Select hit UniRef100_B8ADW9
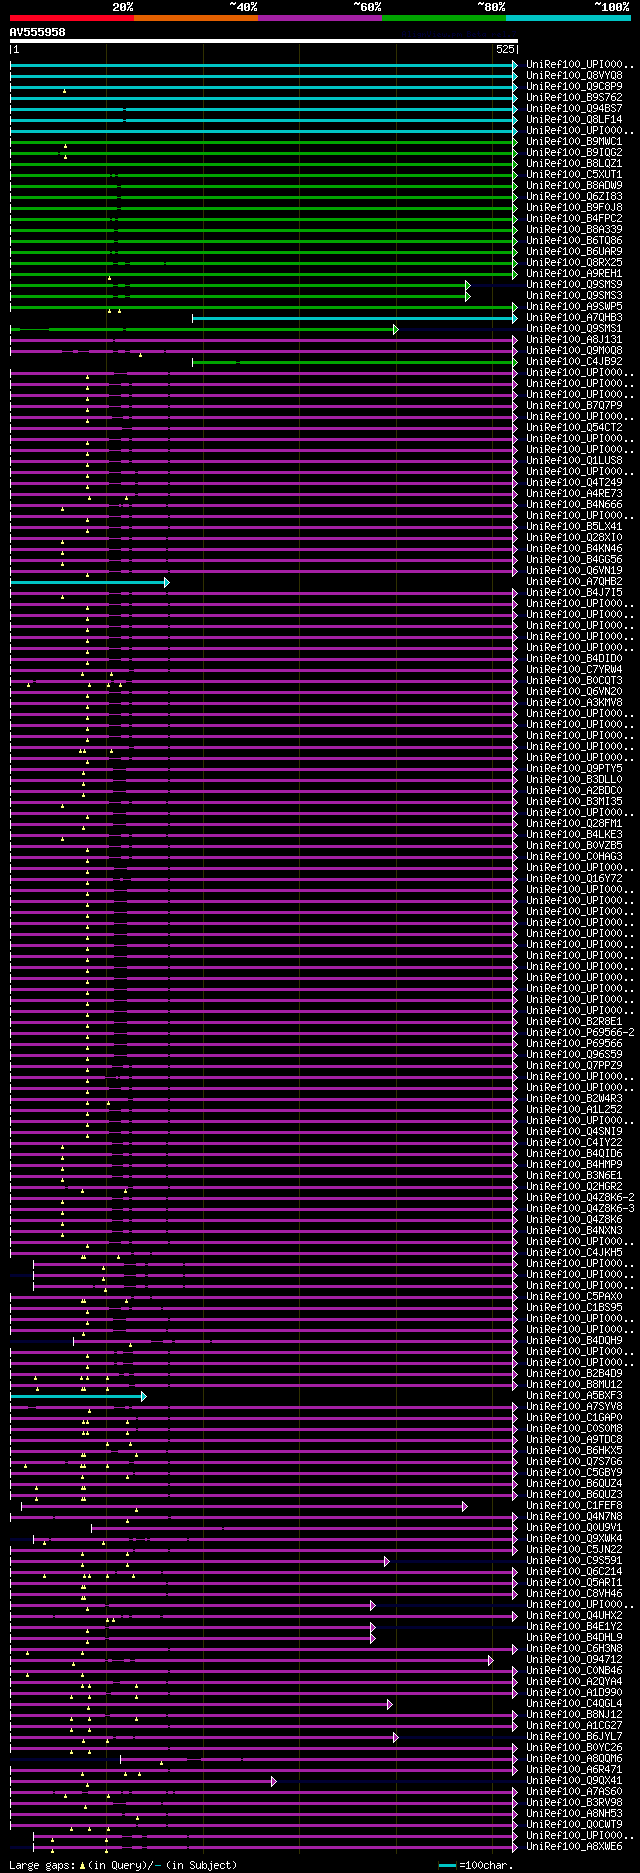The image size is (640, 1873). [574, 185]
